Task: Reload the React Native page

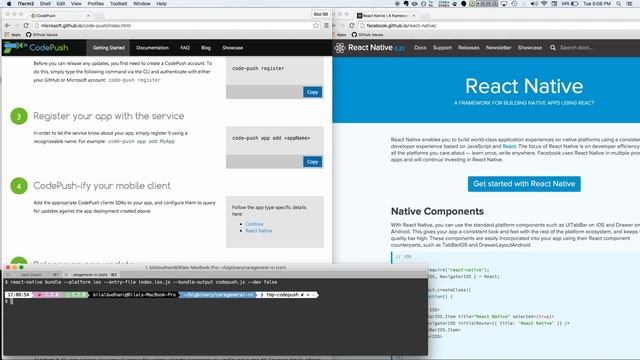Action: (352, 25)
